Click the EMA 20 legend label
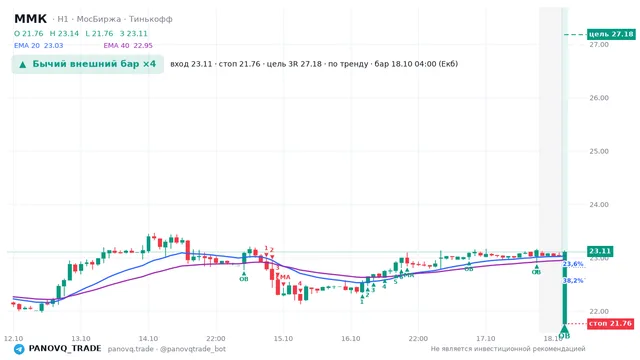Image resolution: width=640 pixels, height=360 pixels. (x=27, y=46)
